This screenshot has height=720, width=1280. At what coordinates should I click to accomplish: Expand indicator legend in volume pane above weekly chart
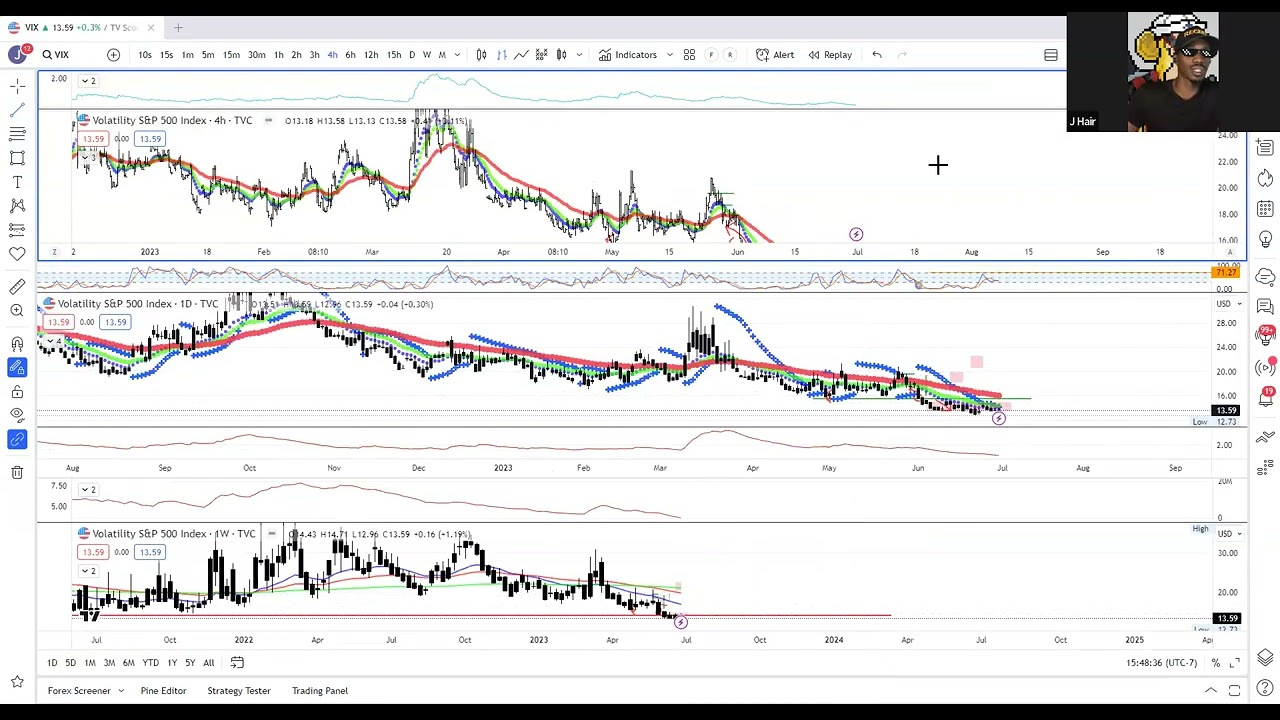click(88, 489)
